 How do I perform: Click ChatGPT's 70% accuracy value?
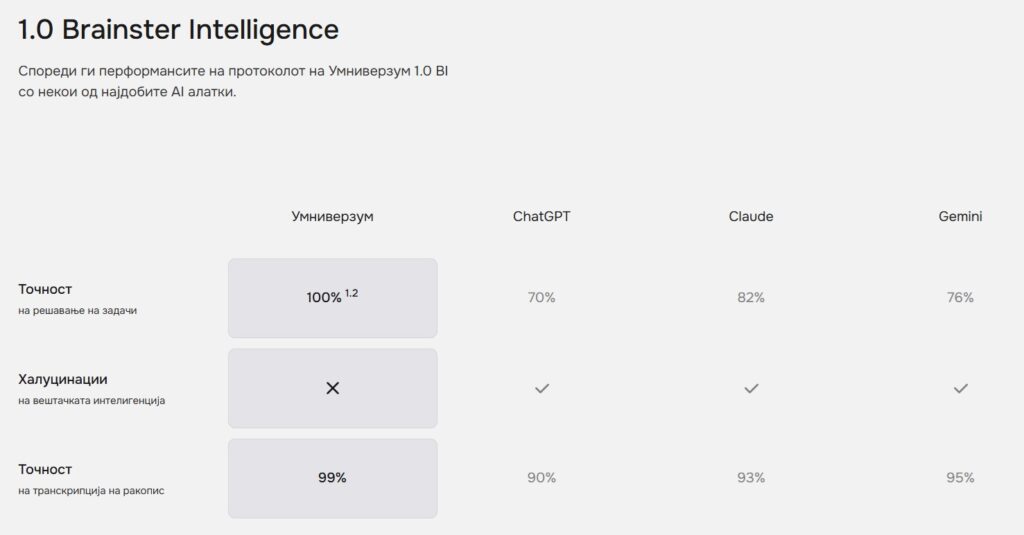(x=542, y=298)
